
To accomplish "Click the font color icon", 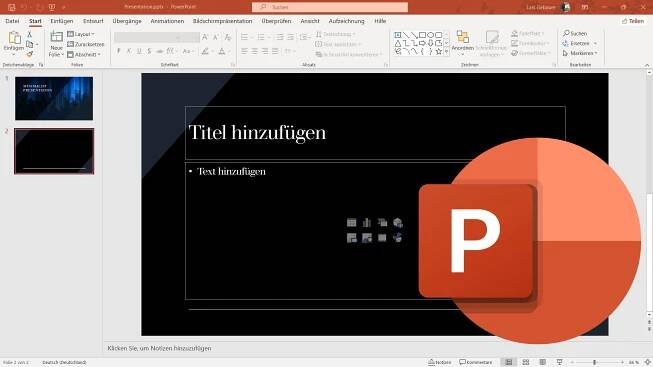I will point(222,51).
